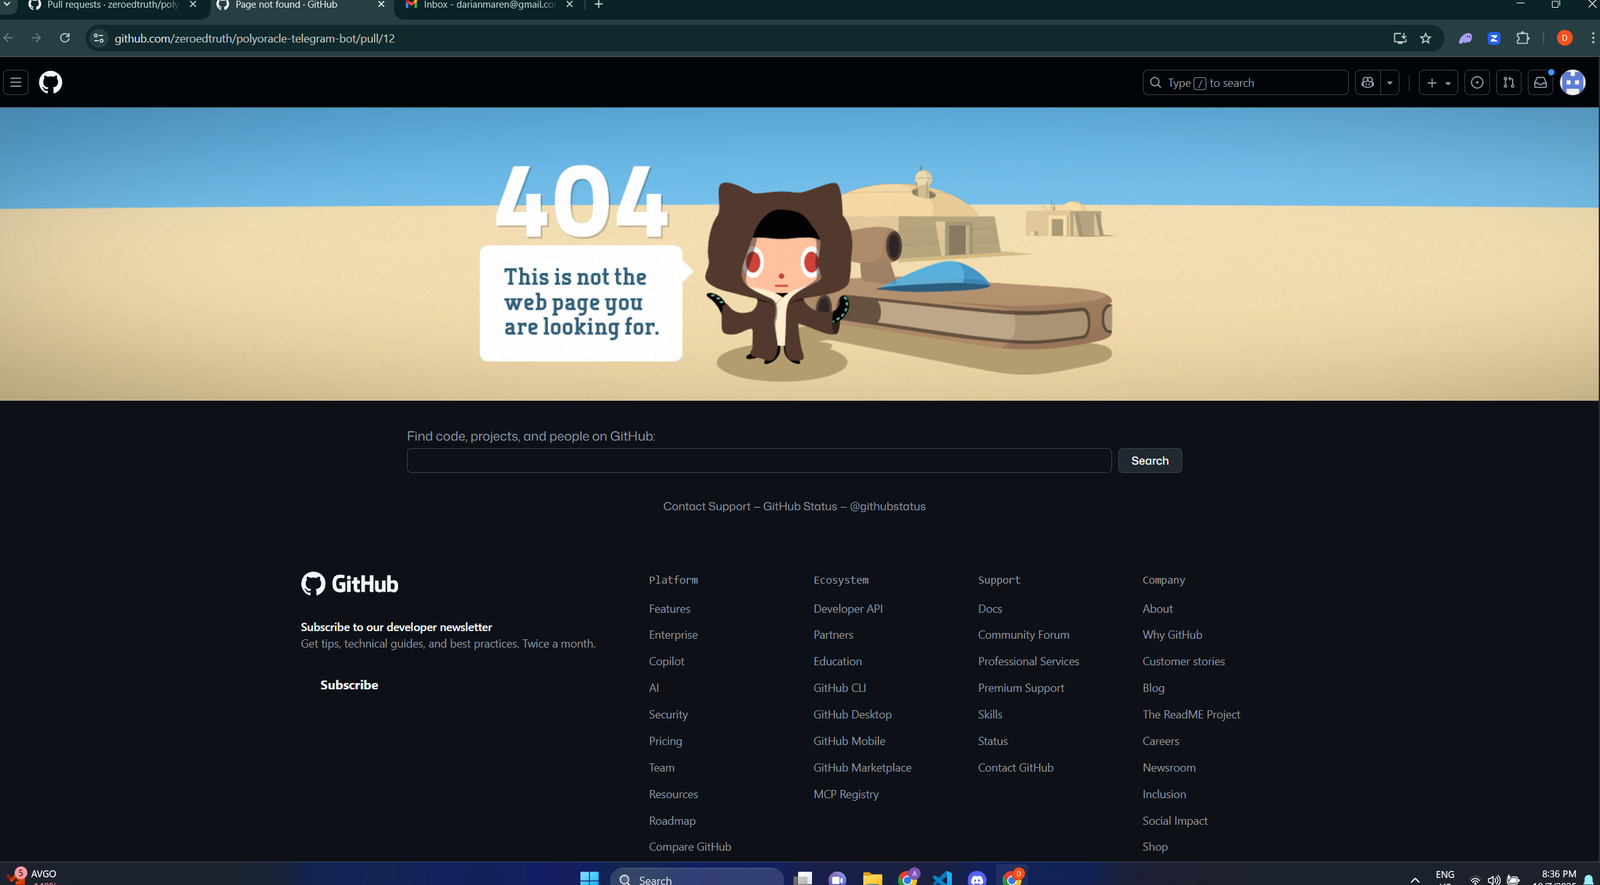Open the Contact Support link
The height and width of the screenshot is (885, 1600).
click(706, 507)
